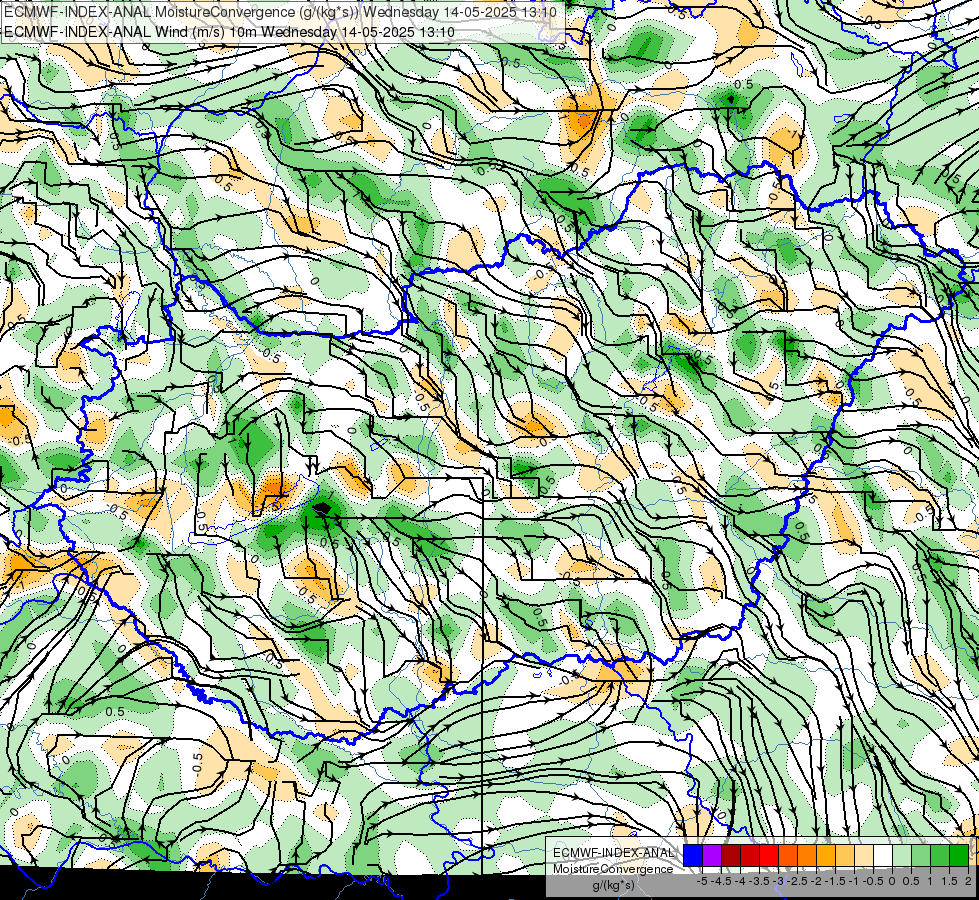Click the purple legend swatch

(712, 855)
